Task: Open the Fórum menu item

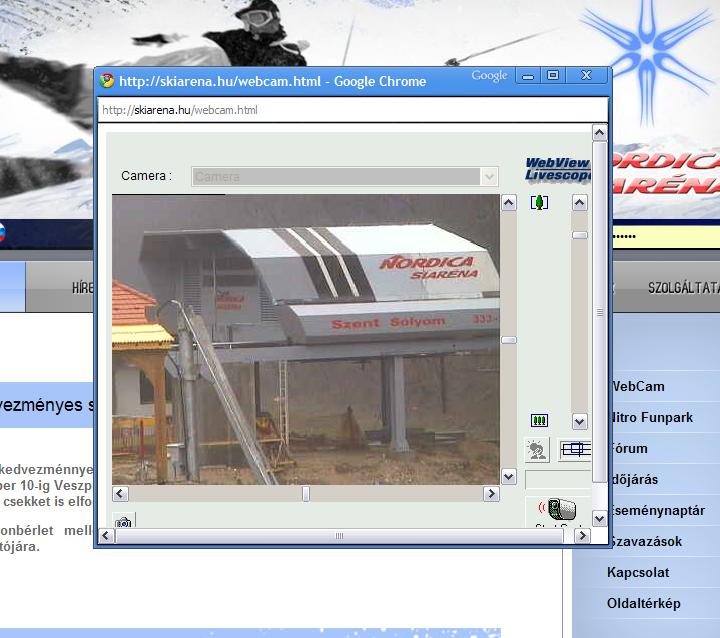Action: pyautogui.click(x=628, y=448)
